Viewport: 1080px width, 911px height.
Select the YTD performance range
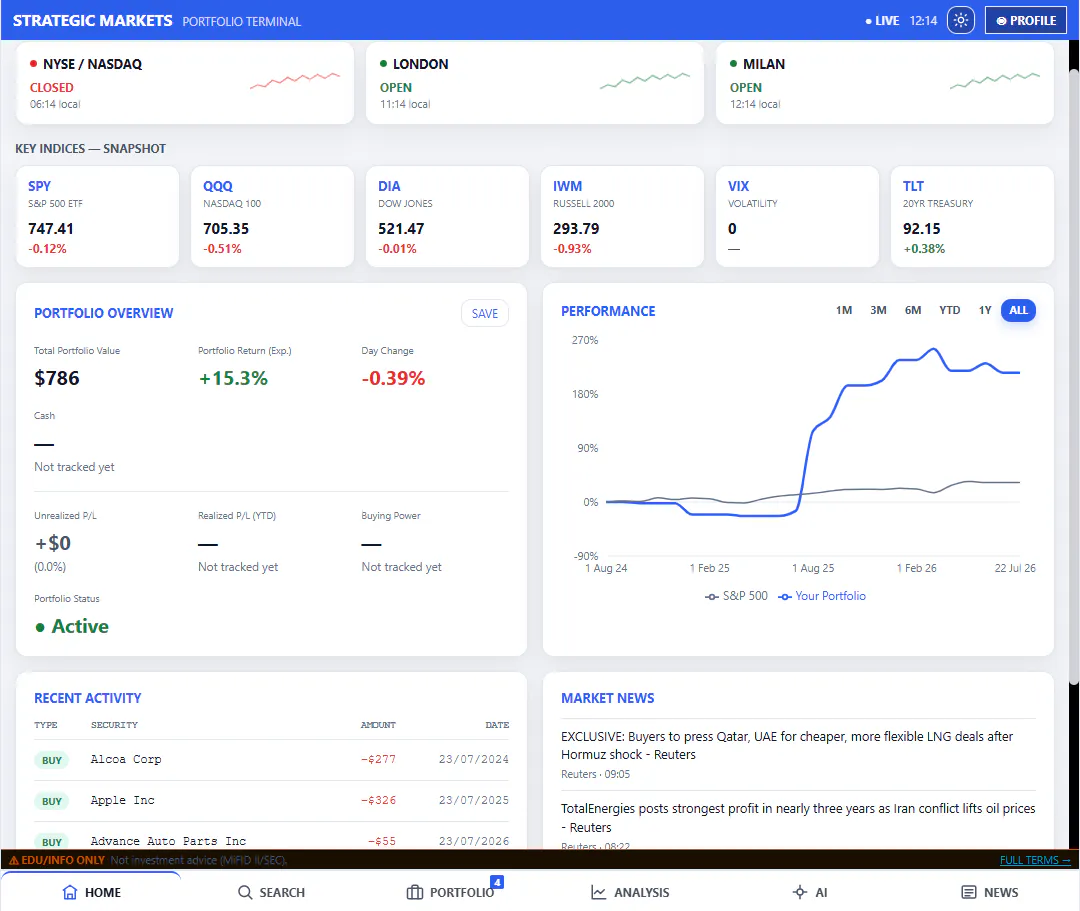pyautogui.click(x=949, y=311)
